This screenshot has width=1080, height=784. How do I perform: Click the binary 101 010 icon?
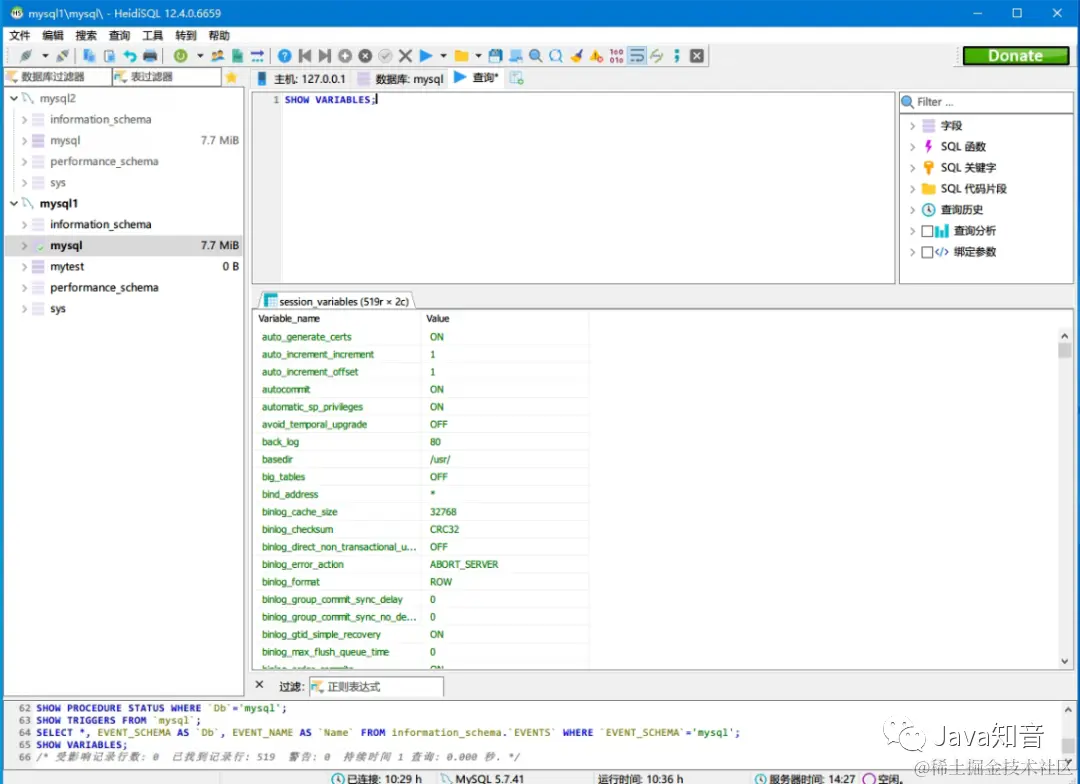click(x=616, y=56)
